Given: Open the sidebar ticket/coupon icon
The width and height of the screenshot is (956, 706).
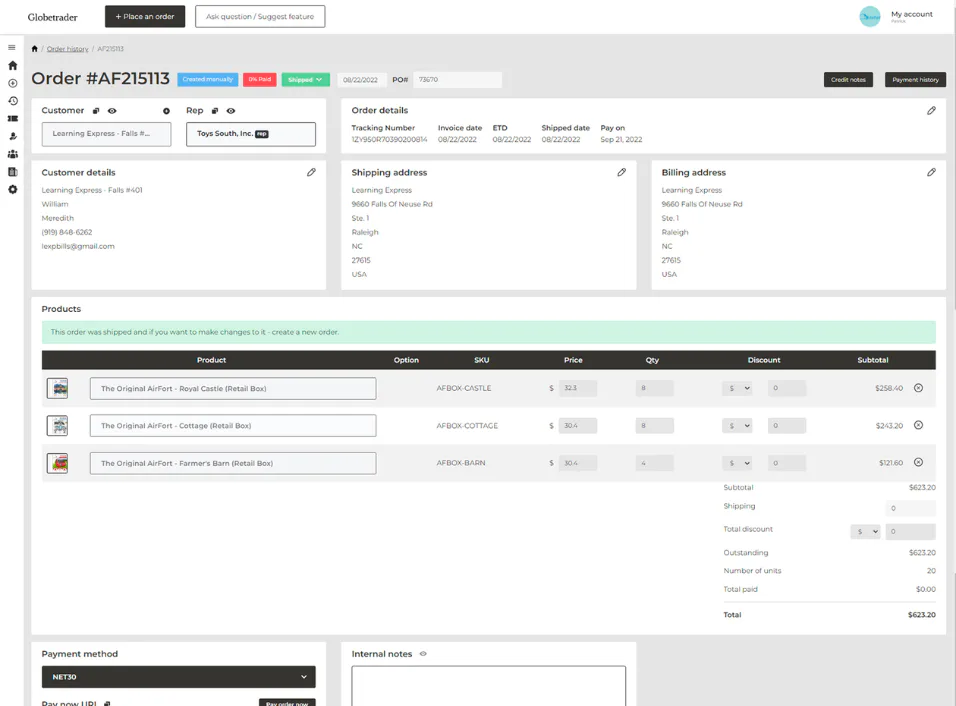Looking at the screenshot, I should click(12, 118).
